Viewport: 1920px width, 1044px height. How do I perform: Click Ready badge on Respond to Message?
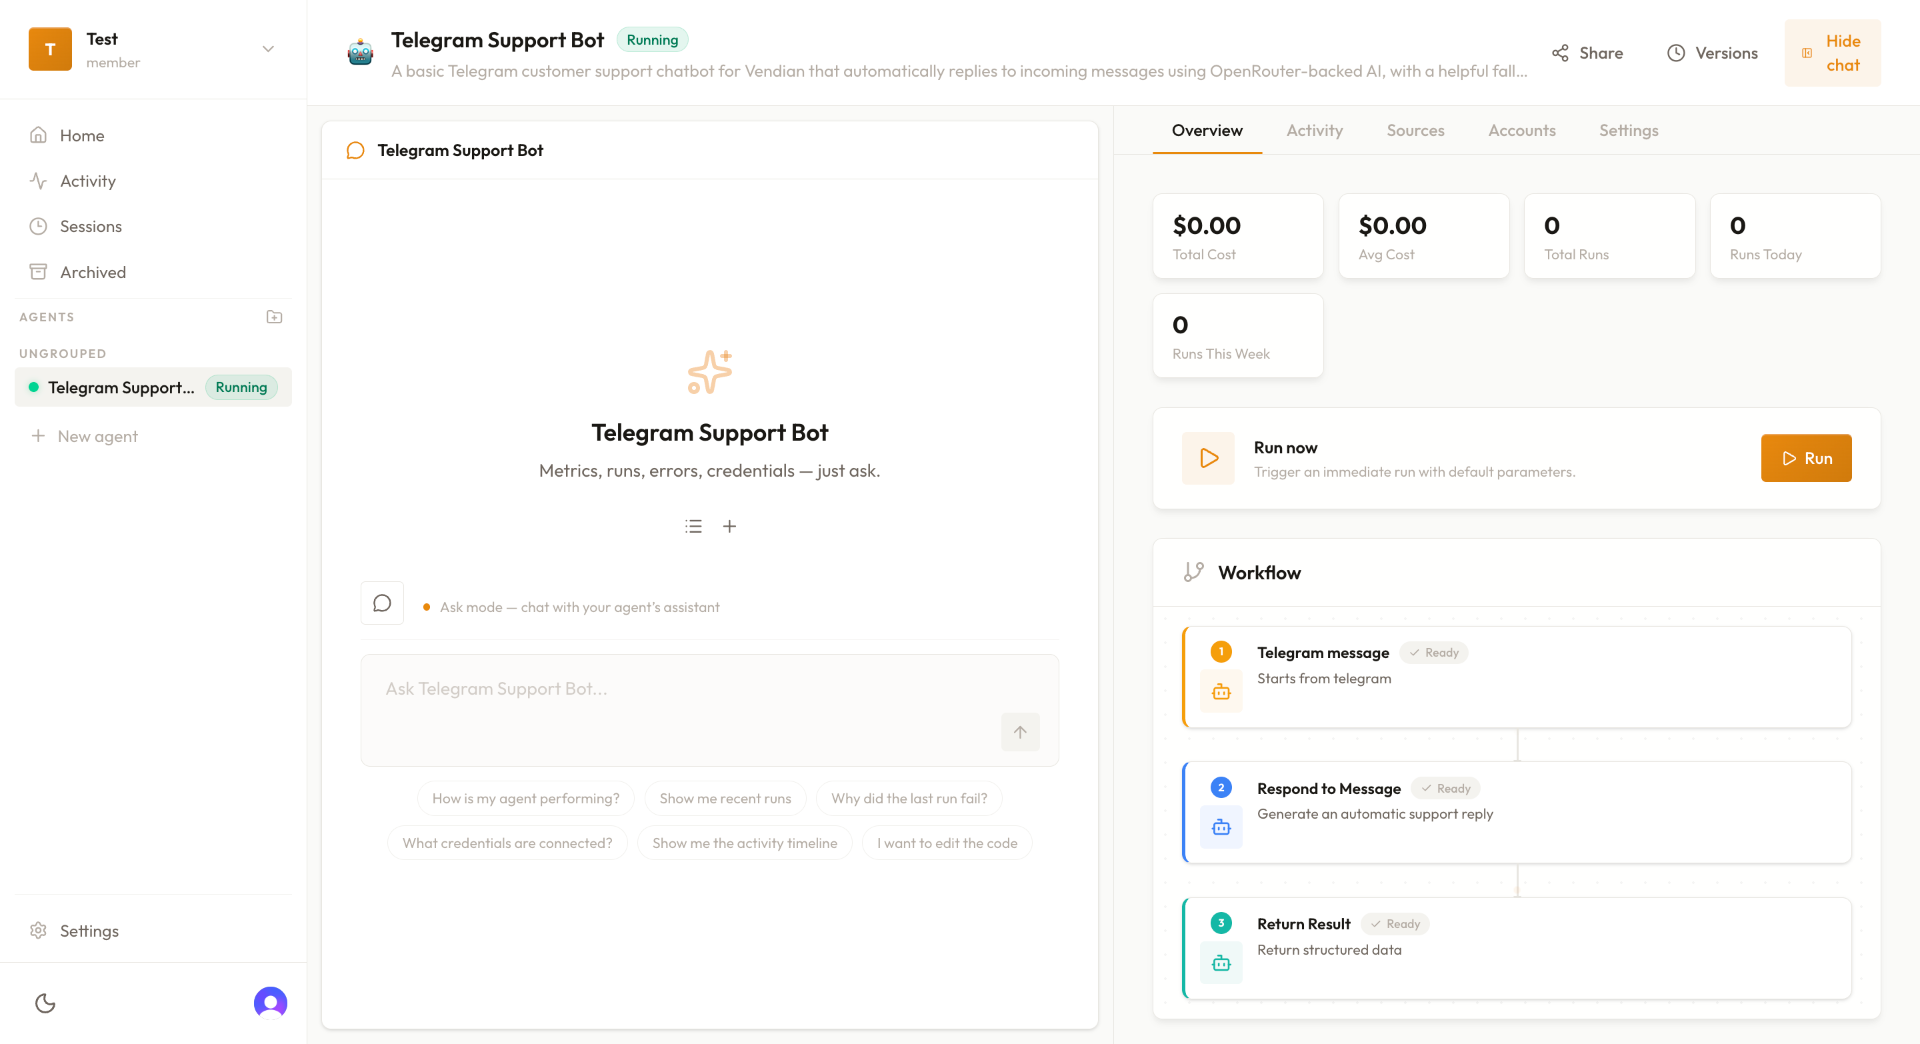click(x=1446, y=789)
